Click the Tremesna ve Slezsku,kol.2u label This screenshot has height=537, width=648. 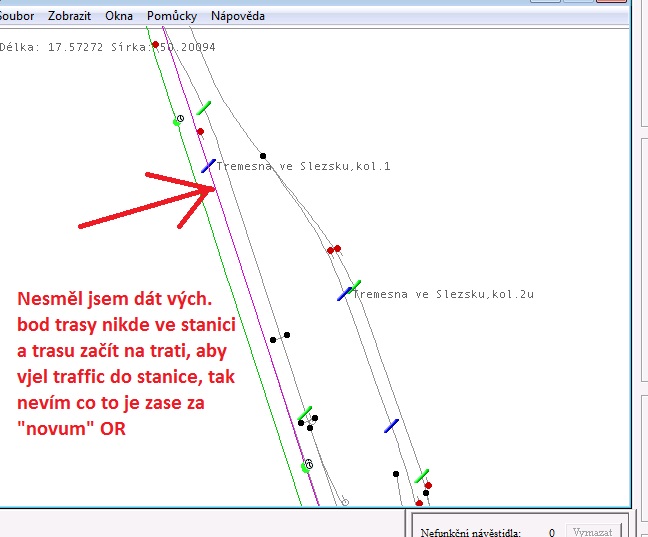(444, 294)
